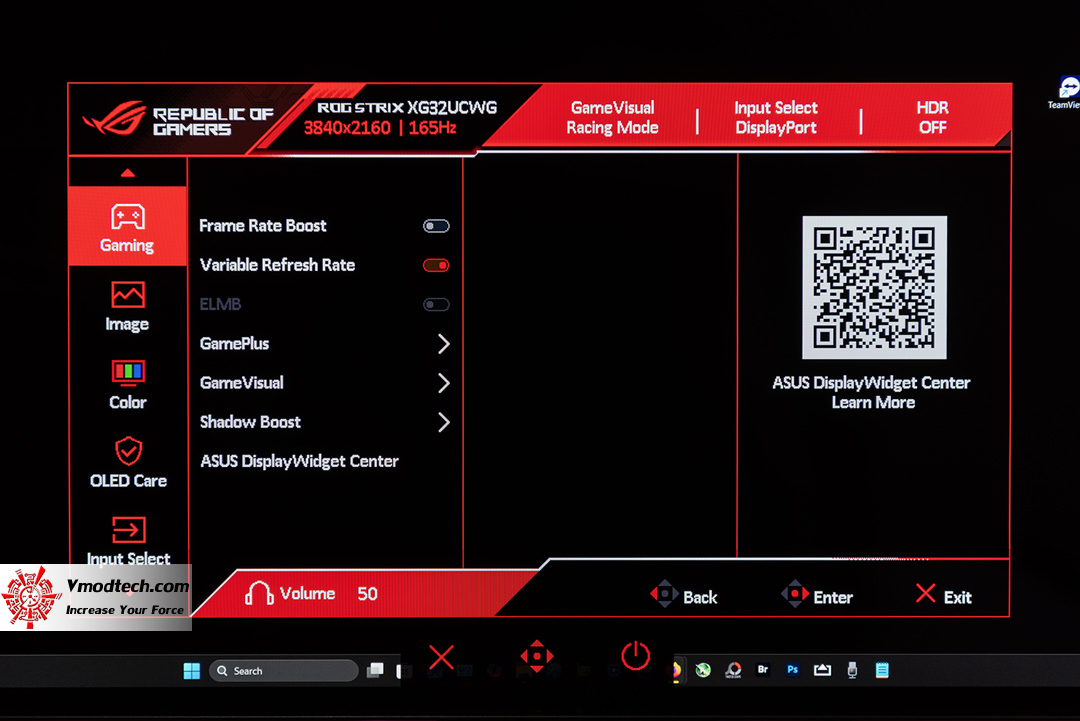Click the TeamViewer desktop icon
Image resolution: width=1080 pixels, height=721 pixels.
tap(1066, 92)
